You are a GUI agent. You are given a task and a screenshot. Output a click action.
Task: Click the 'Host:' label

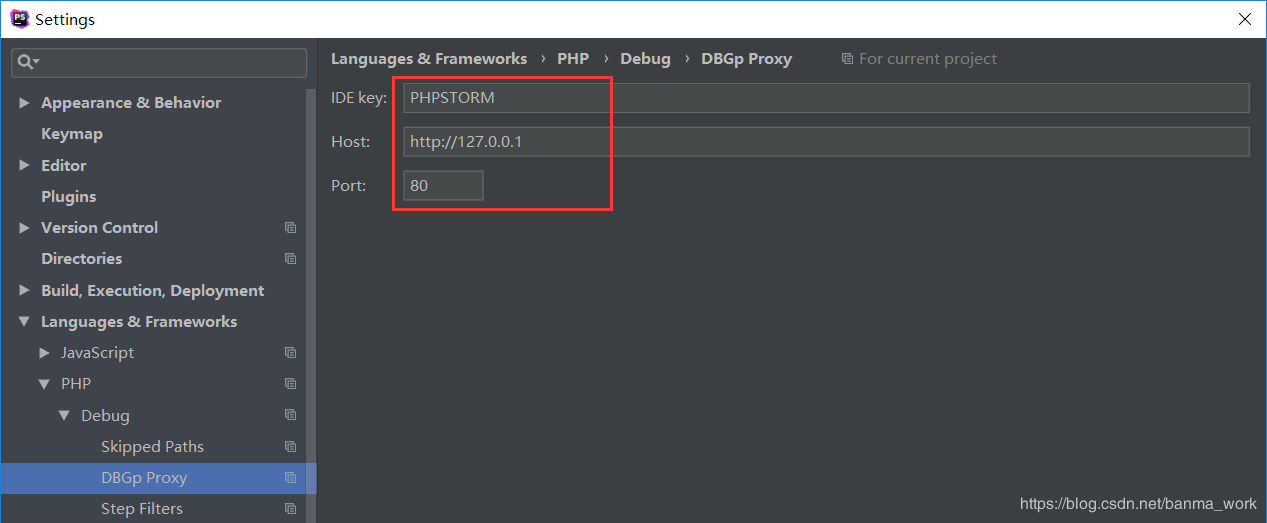350,142
